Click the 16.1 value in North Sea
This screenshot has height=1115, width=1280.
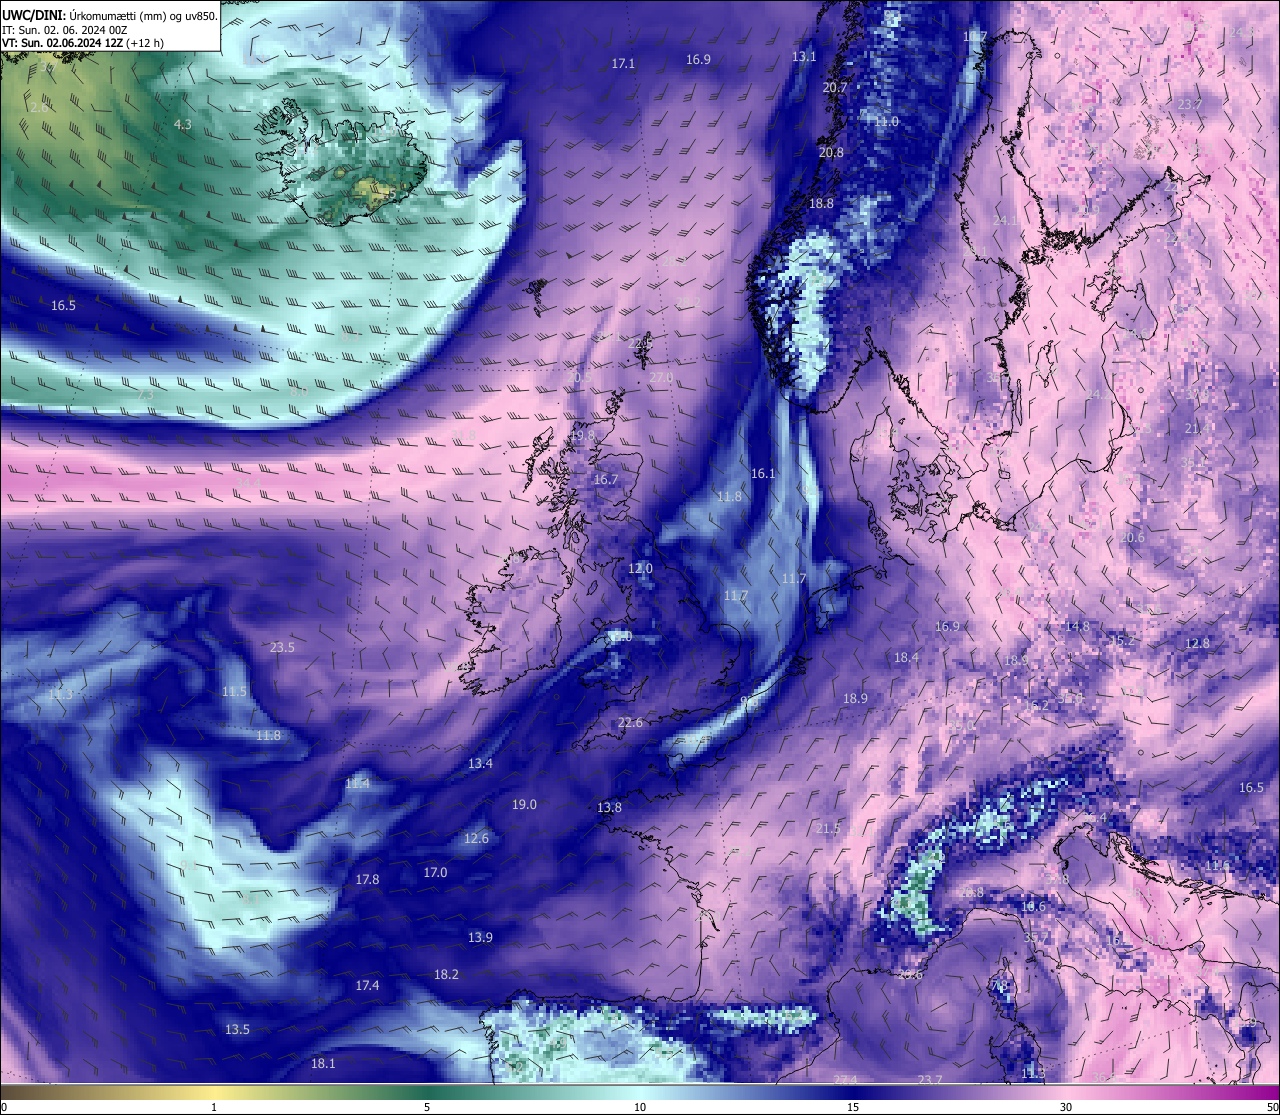(x=763, y=474)
